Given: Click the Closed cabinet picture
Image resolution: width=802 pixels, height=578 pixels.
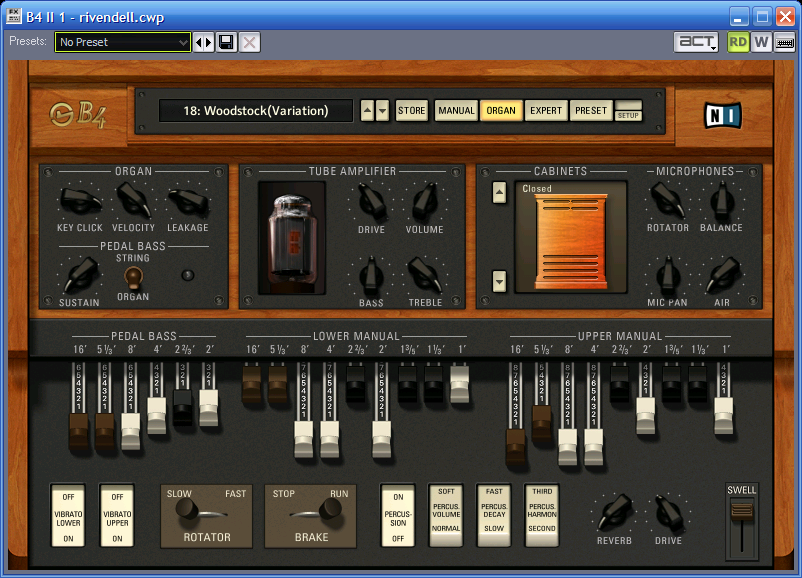Looking at the screenshot, I should (x=571, y=237).
